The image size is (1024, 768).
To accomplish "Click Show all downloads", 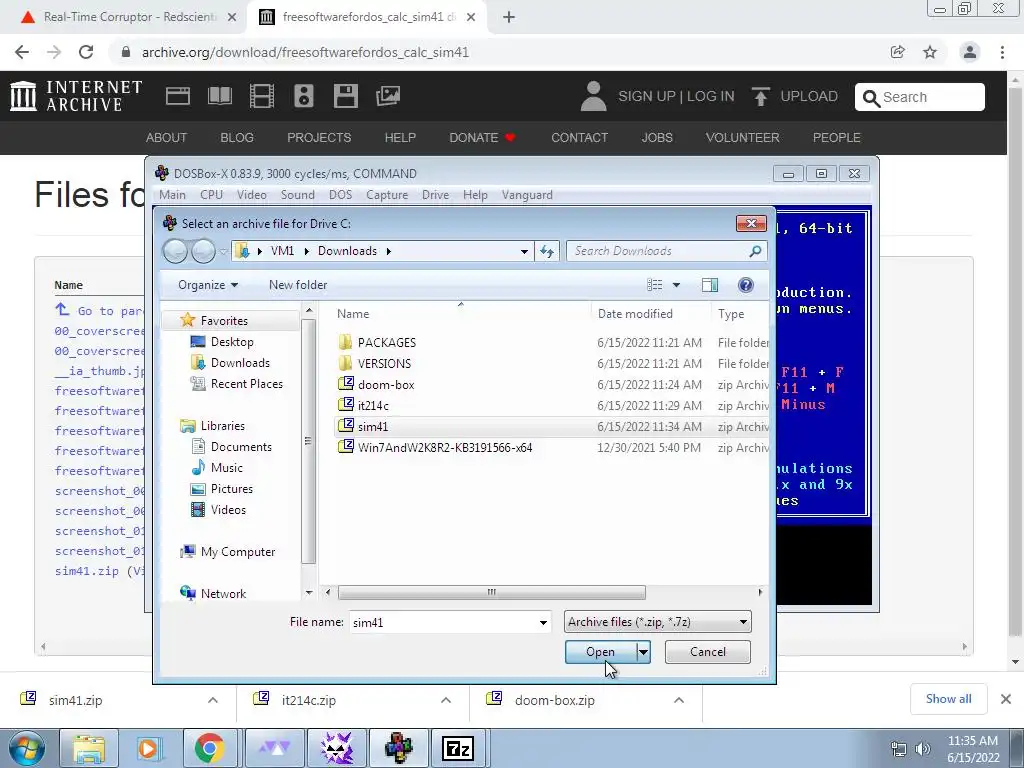I will 949,699.
